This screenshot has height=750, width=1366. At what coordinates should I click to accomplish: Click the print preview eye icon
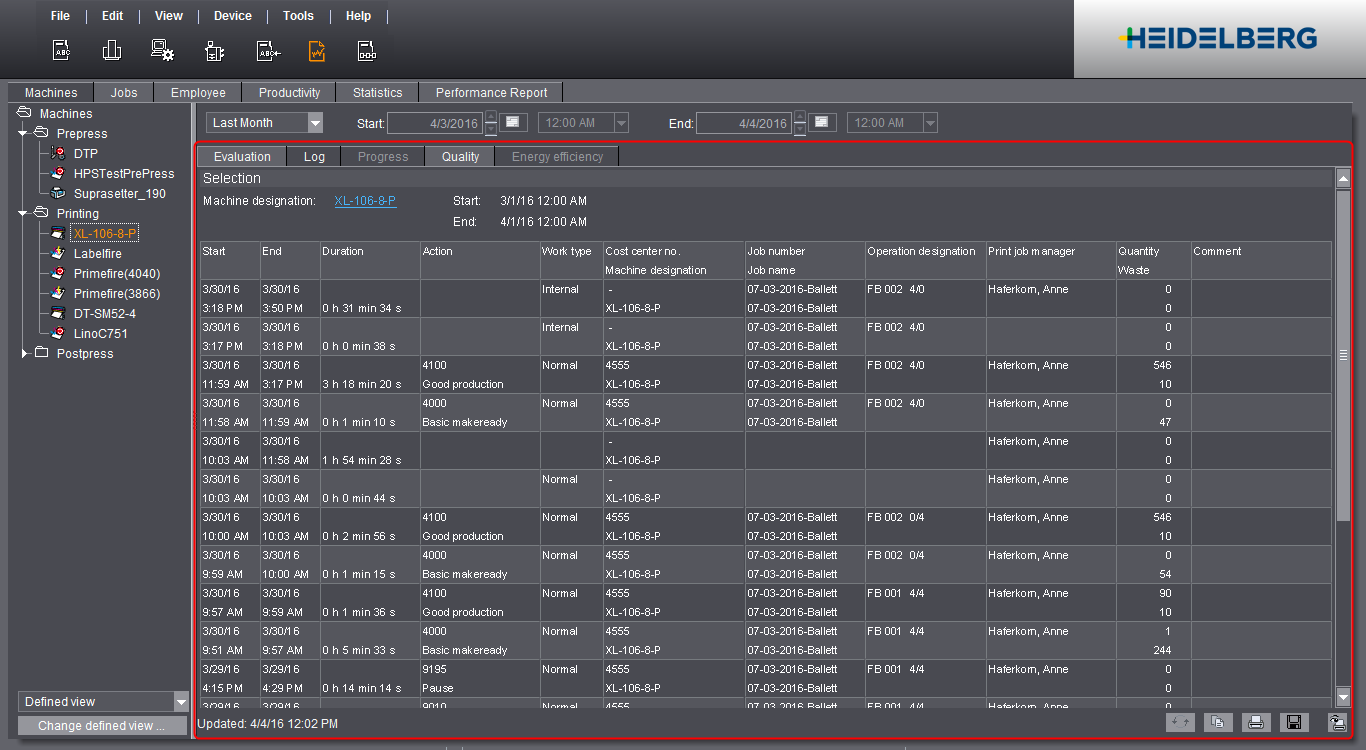click(1337, 722)
